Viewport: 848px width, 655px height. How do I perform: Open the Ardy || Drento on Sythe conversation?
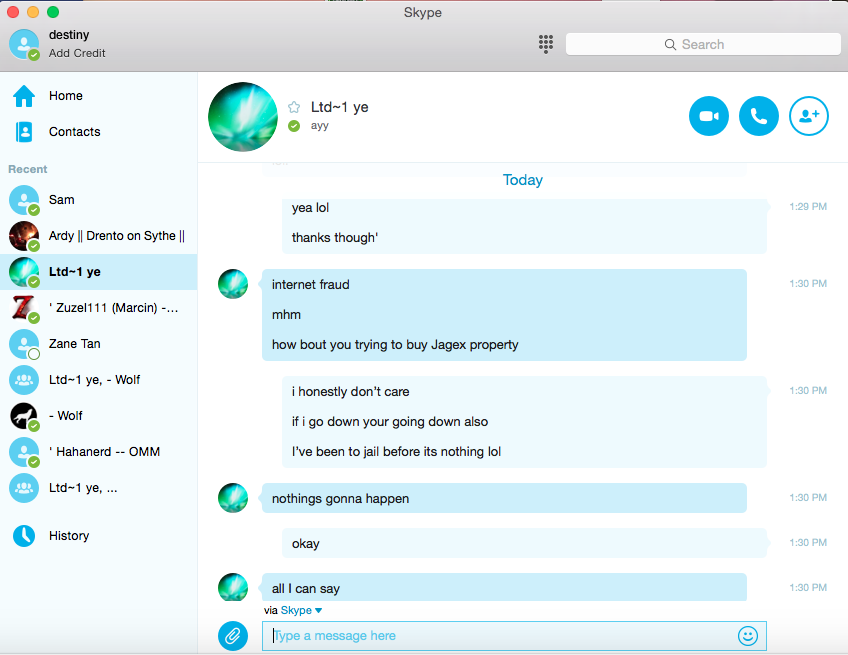point(98,236)
